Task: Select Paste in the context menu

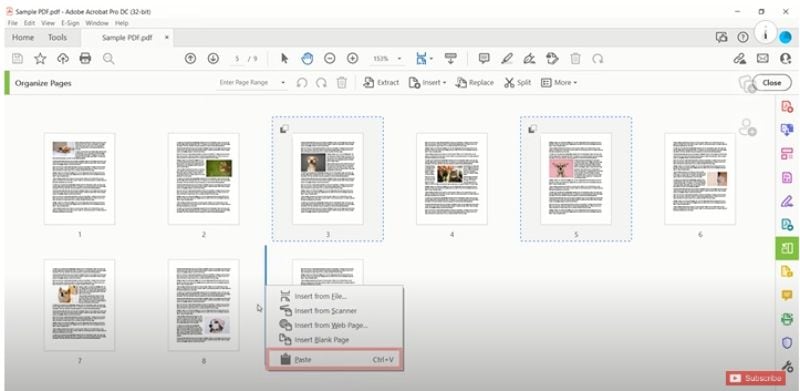Action: point(334,359)
